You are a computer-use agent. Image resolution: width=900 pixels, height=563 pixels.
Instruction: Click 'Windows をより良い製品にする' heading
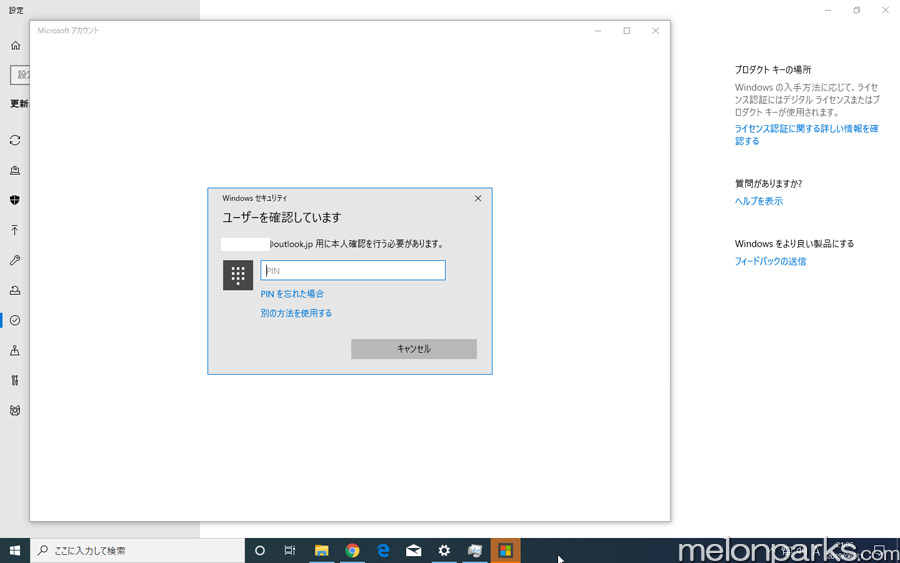(794, 244)
